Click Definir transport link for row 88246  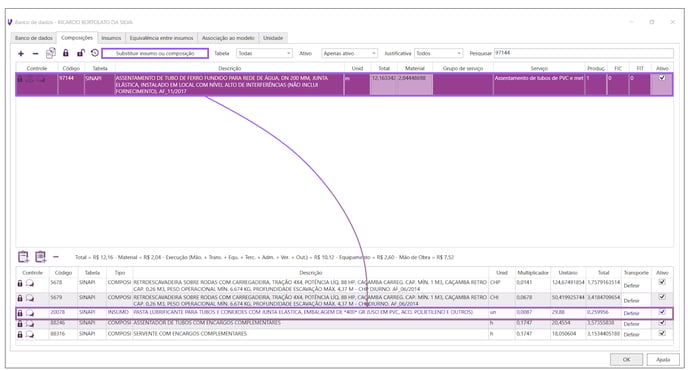(631, 324)
